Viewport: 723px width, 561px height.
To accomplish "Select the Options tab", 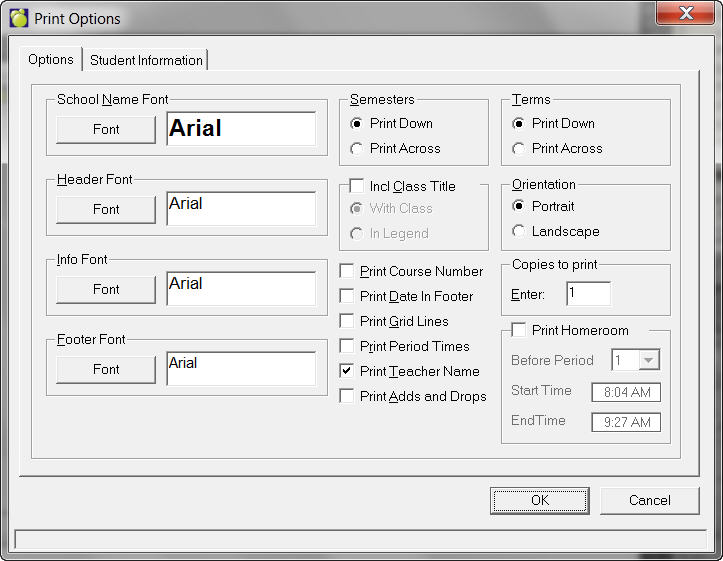I will (x=51, y=60).
